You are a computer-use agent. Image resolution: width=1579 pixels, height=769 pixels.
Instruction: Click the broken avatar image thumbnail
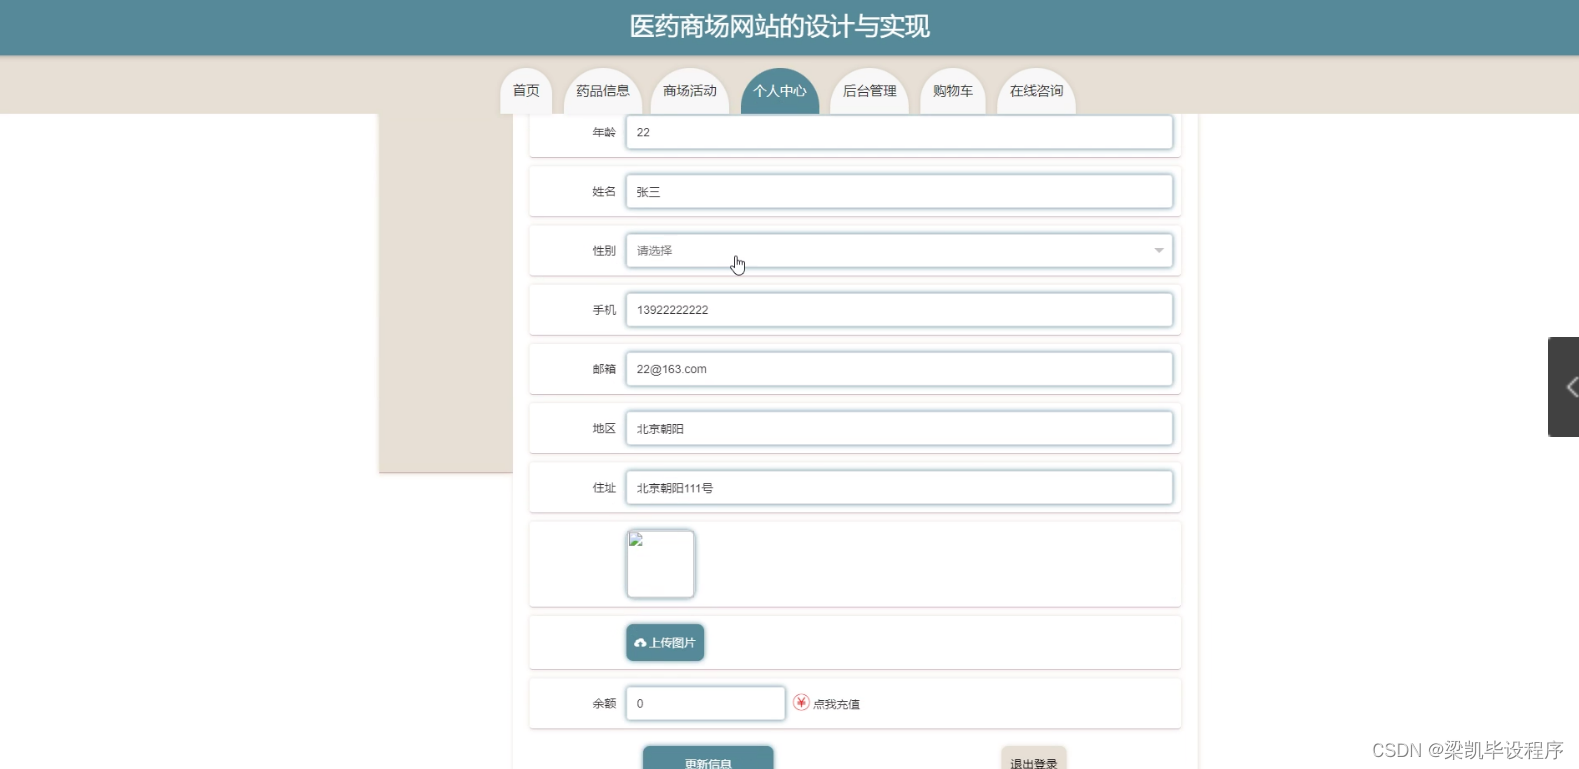point(660,564)
